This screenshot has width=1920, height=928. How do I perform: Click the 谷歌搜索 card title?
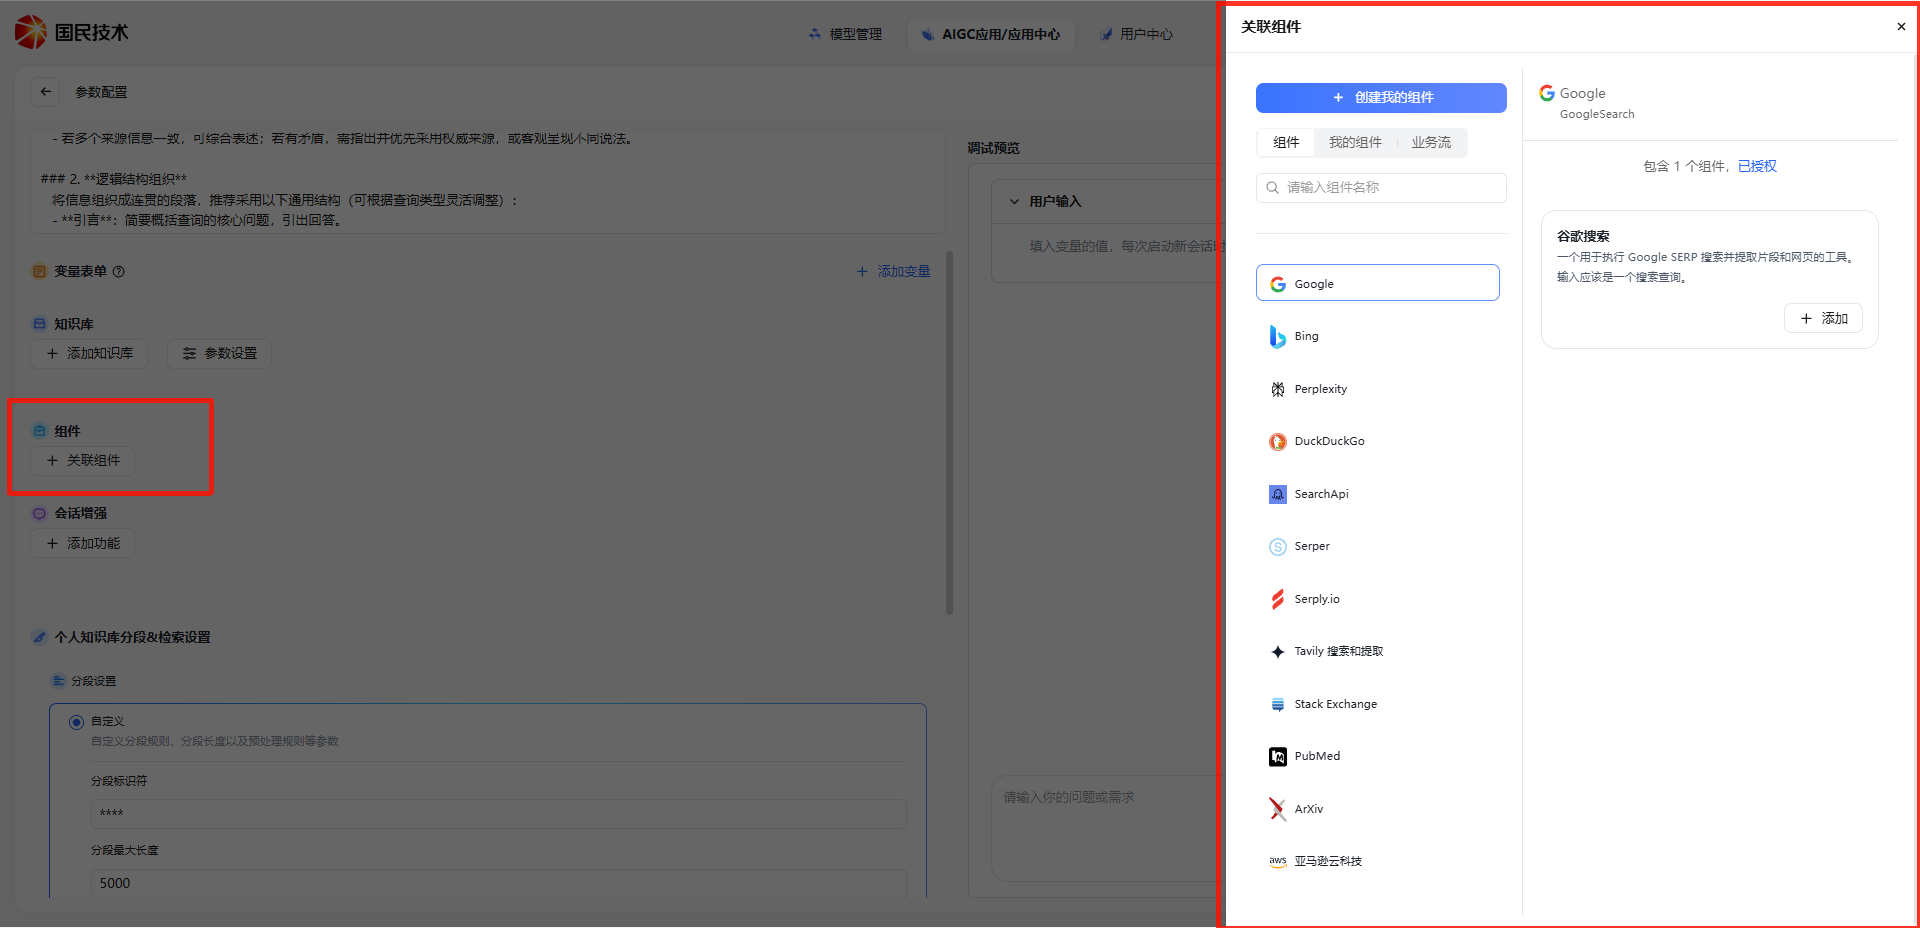[1583, 237]
